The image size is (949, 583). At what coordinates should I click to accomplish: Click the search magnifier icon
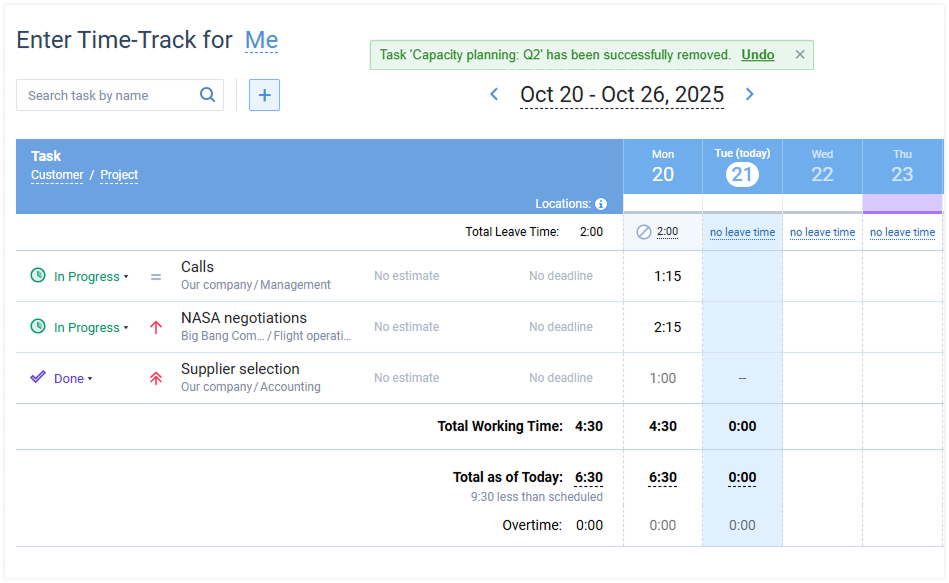[x=207, y=95]
